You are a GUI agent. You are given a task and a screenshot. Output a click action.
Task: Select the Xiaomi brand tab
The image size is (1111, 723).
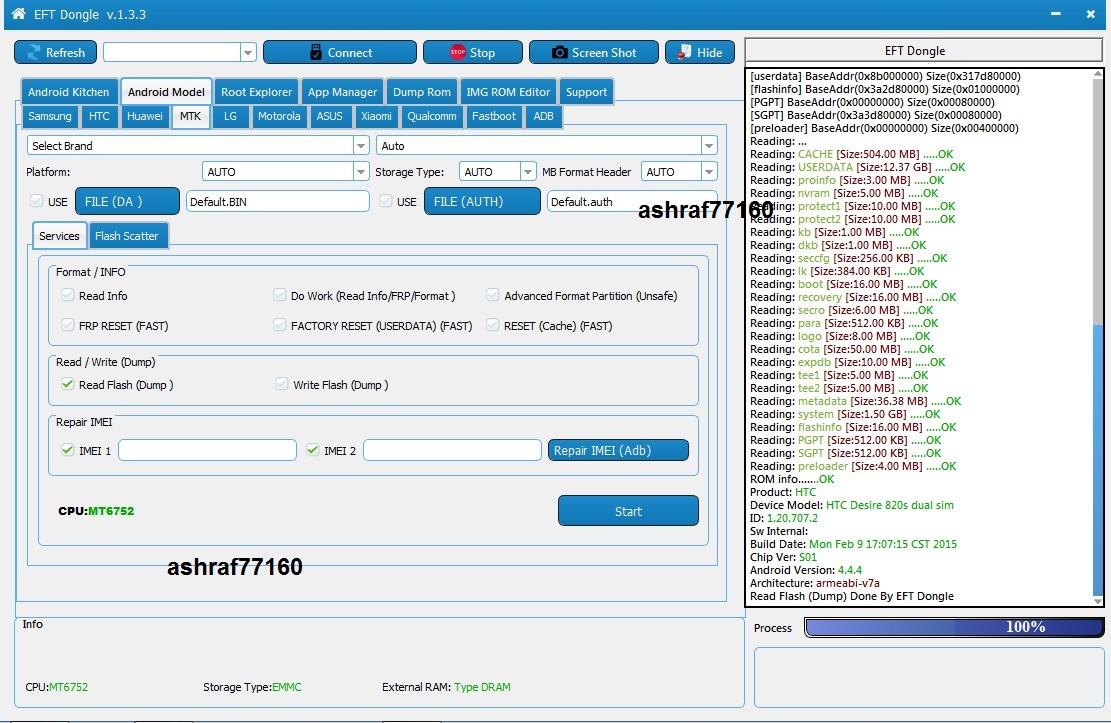click(376, 116)
